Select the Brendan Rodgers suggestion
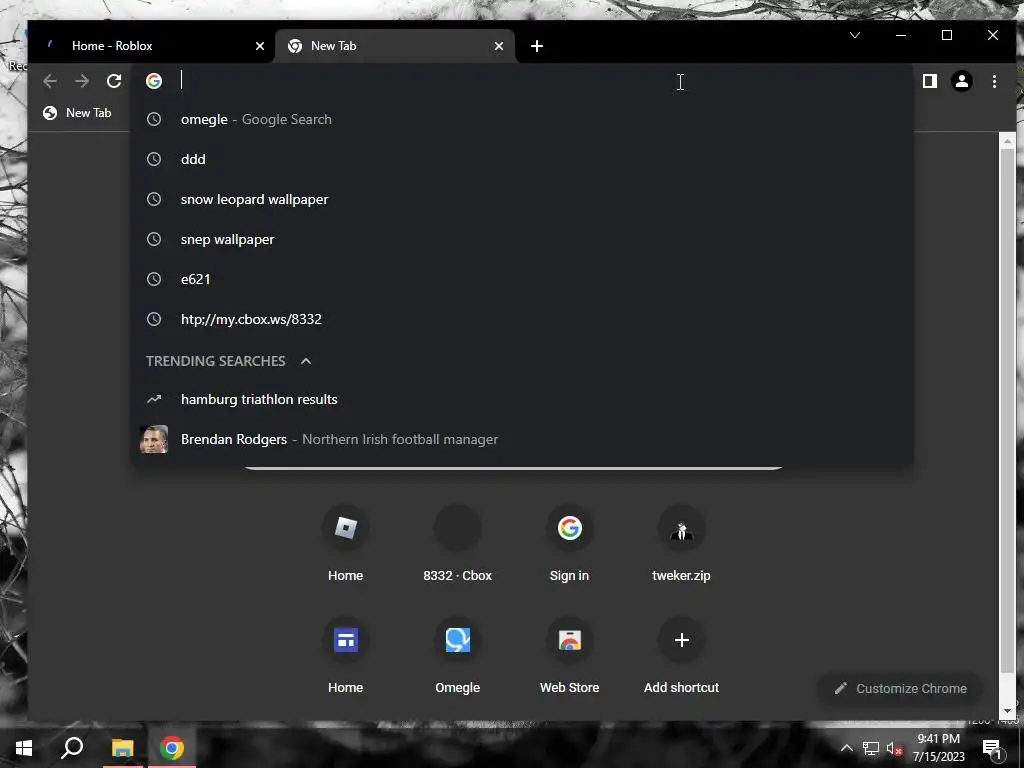Screen dimensions: 1024x768 coord(522,439)
